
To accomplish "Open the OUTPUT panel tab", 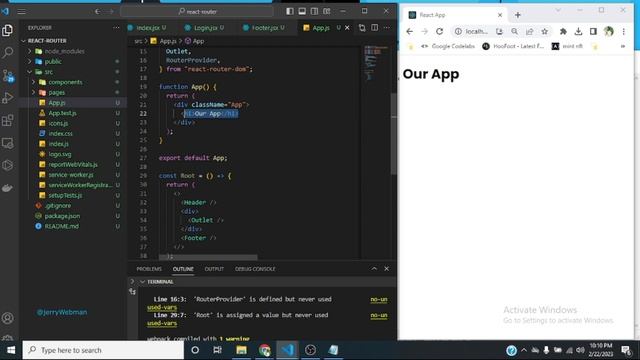I will 214,269.
